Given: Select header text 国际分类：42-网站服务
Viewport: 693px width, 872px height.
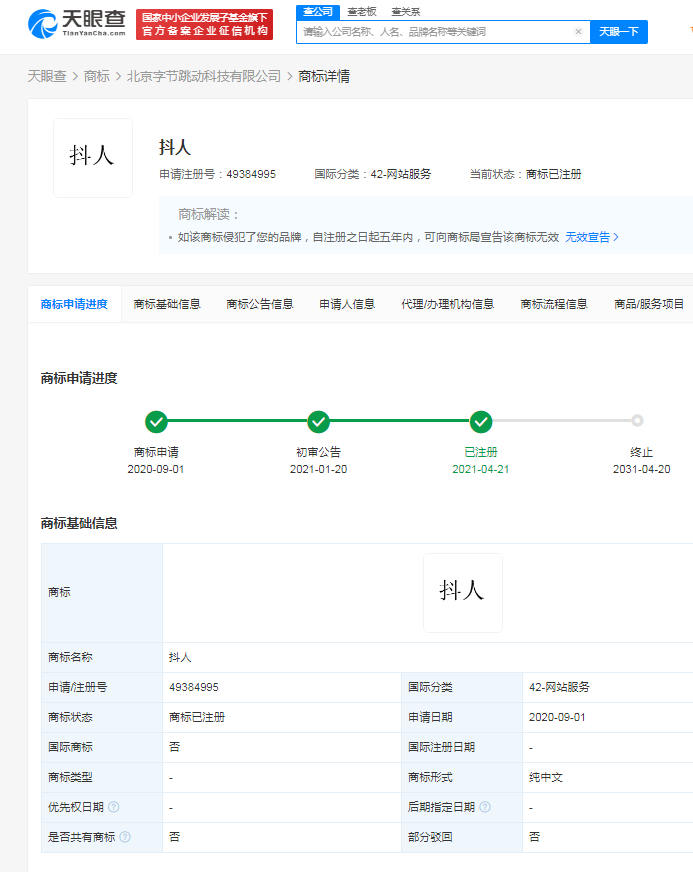Looking at the screenshot, I should 373,174.
